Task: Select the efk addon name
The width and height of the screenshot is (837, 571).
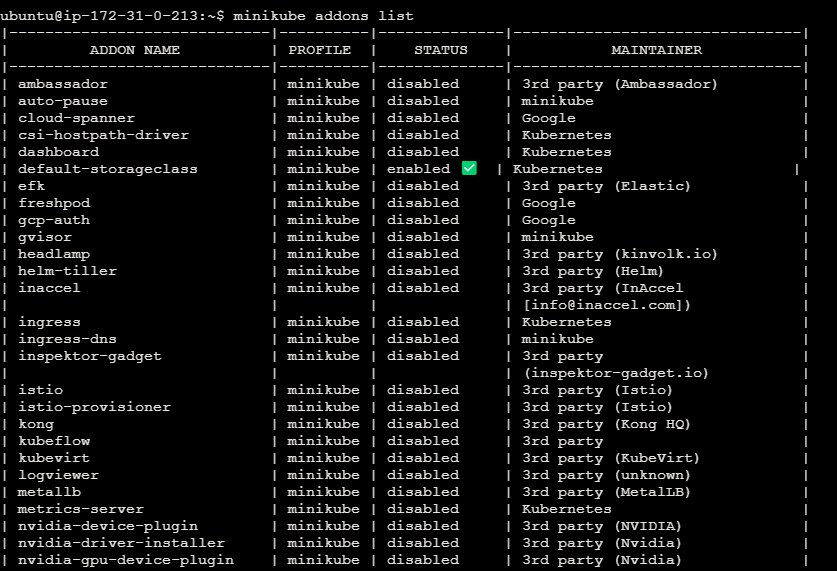Action: (31, 186)
